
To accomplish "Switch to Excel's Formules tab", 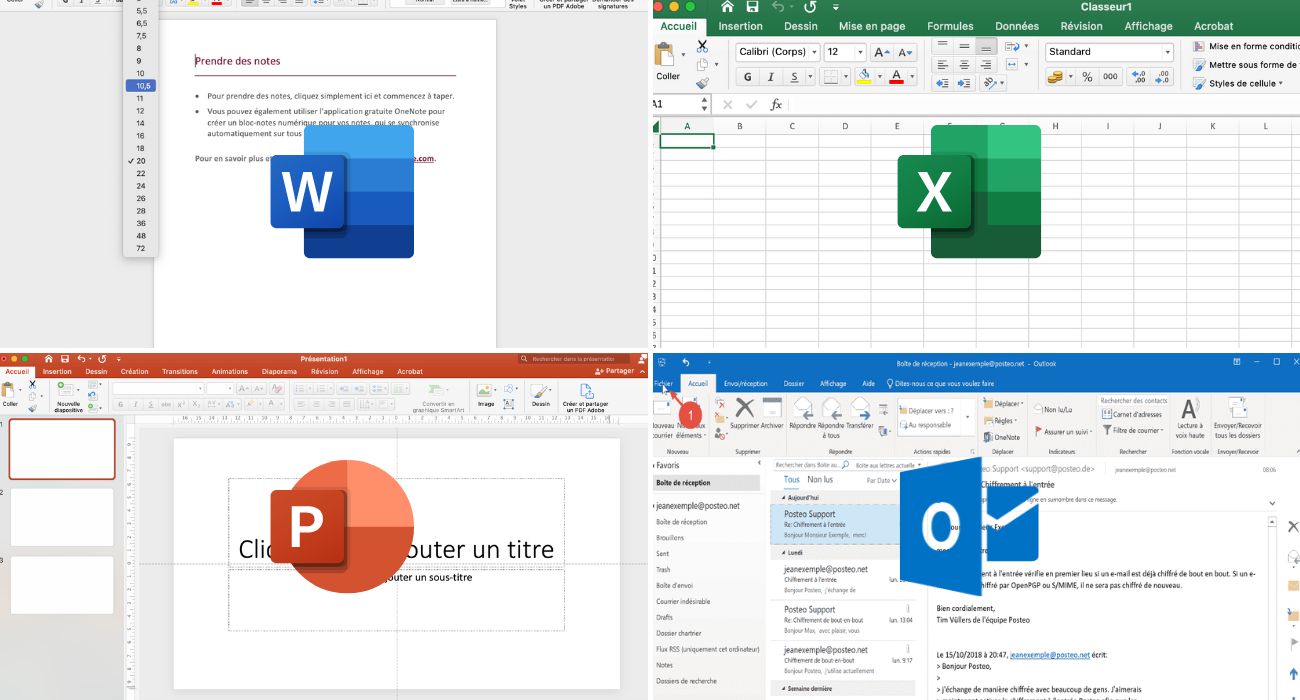I will coord(950,26).
